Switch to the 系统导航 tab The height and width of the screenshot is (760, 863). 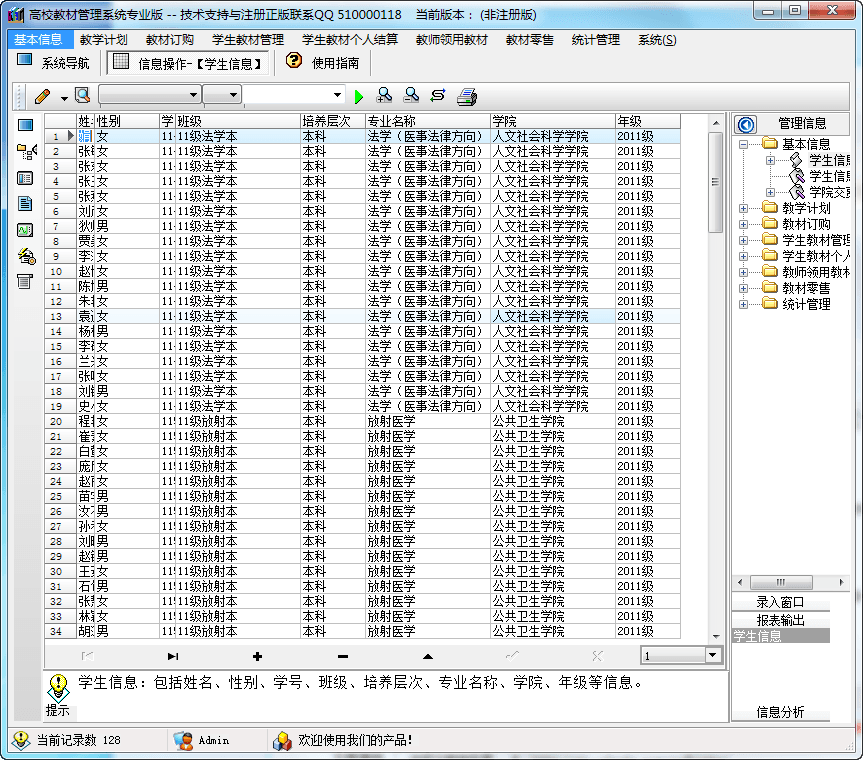tap(54, 62)
